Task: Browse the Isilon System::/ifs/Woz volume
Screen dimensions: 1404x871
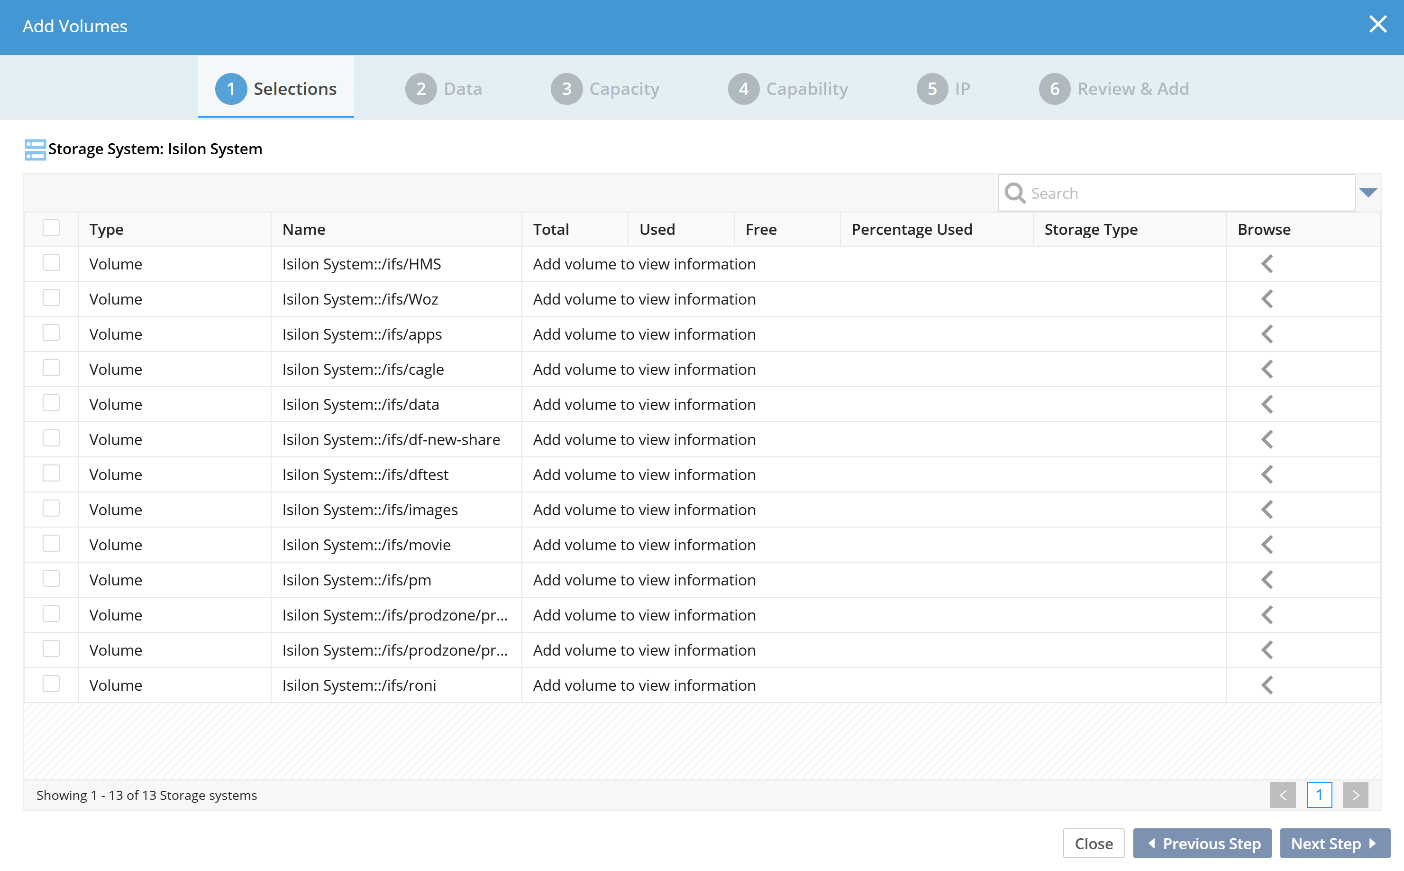Action: (1267, 299)
